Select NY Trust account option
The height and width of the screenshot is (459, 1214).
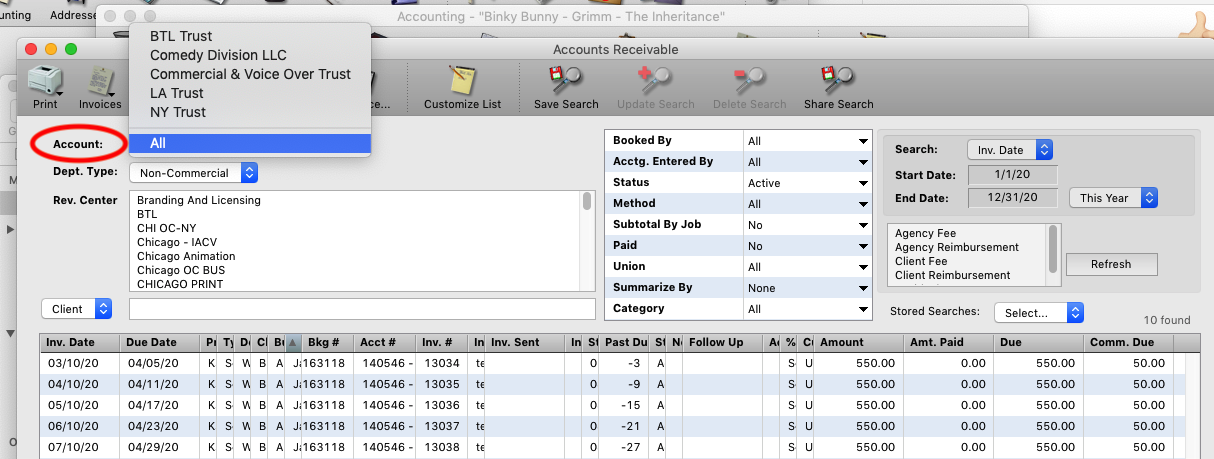(x=250, y=112)
